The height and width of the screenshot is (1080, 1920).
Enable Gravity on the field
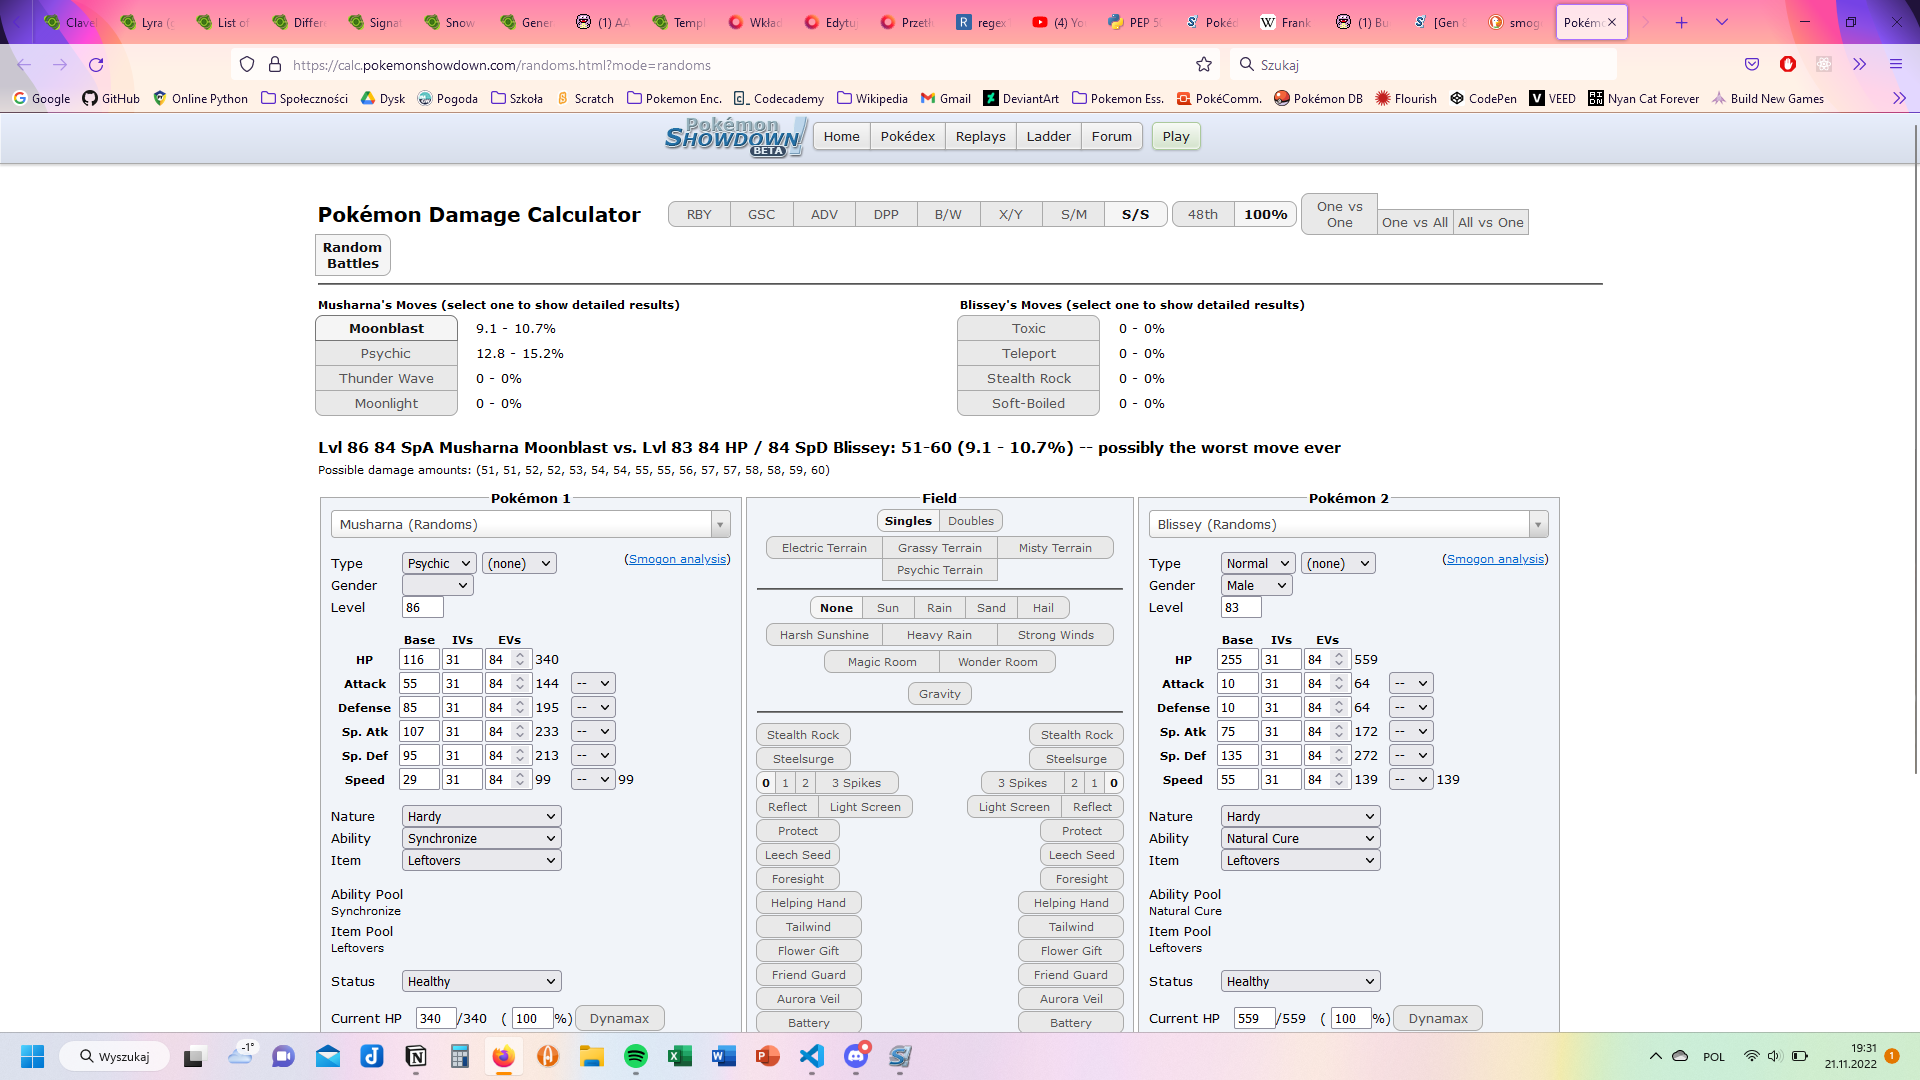939,694
